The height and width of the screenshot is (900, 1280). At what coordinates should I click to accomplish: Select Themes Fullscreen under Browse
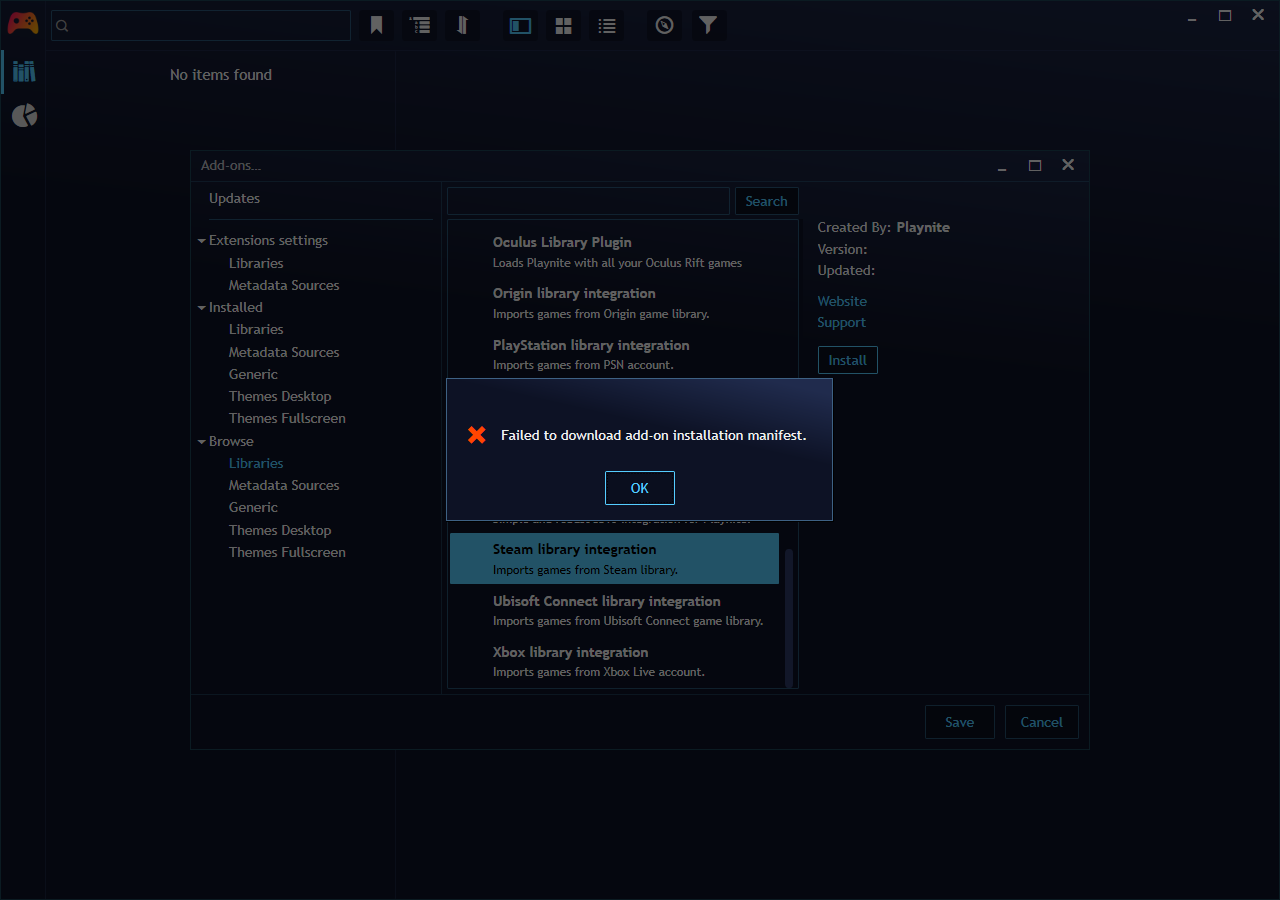click(x=287, y=551)
